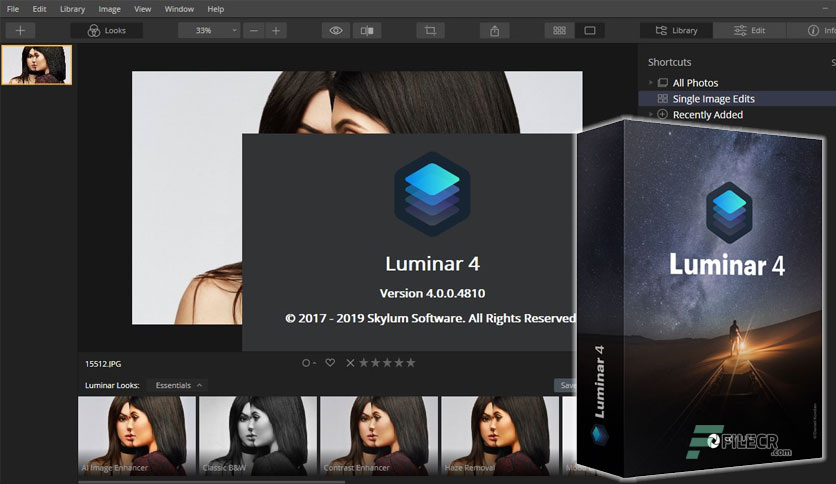The height and width of the screenshot is (484, 836).
Task: Toggle the before/after compare view icon
Action: [x=367, y=30]
